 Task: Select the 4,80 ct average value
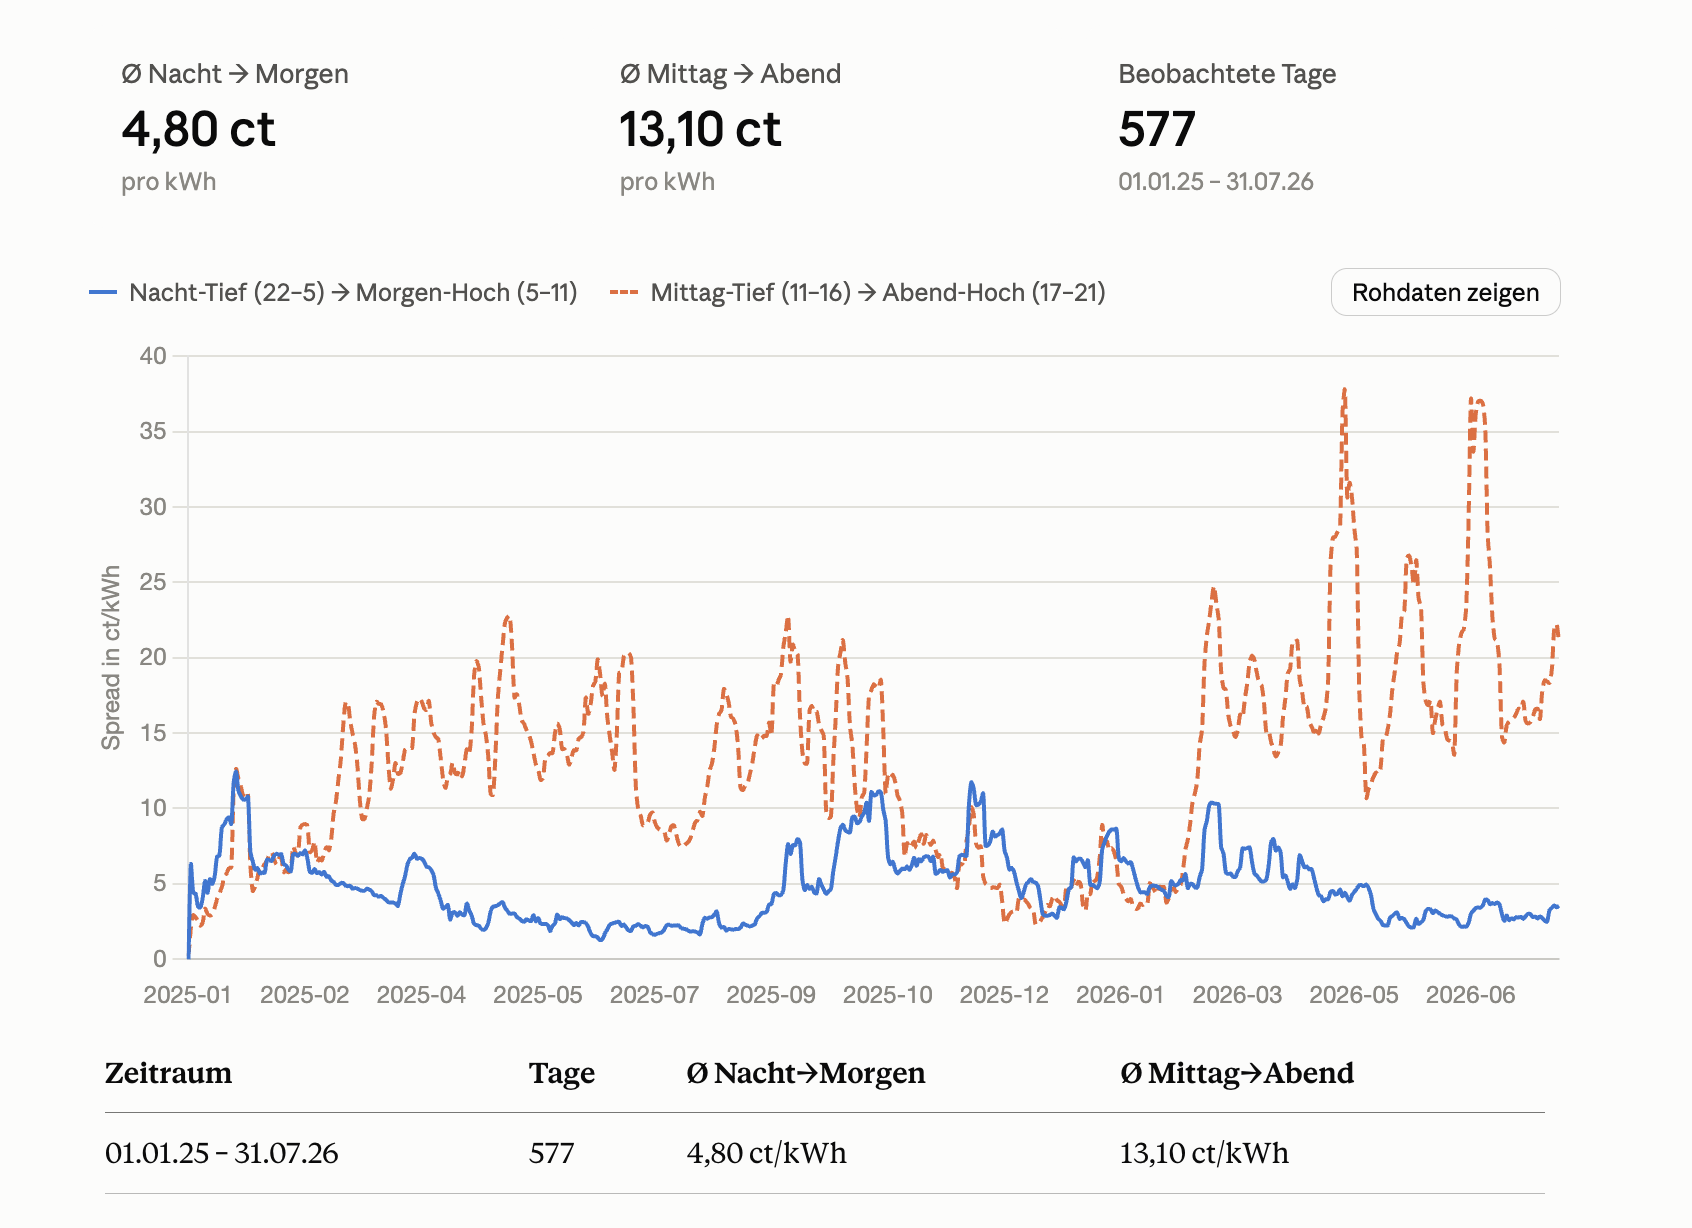coord(198,130)
